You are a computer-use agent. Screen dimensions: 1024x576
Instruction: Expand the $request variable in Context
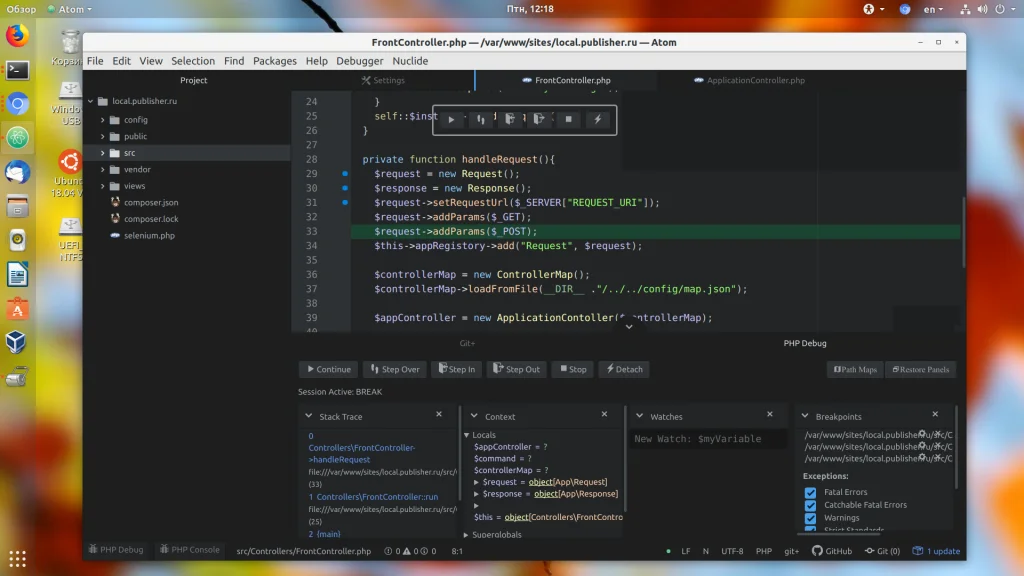[x=477, y=482]
